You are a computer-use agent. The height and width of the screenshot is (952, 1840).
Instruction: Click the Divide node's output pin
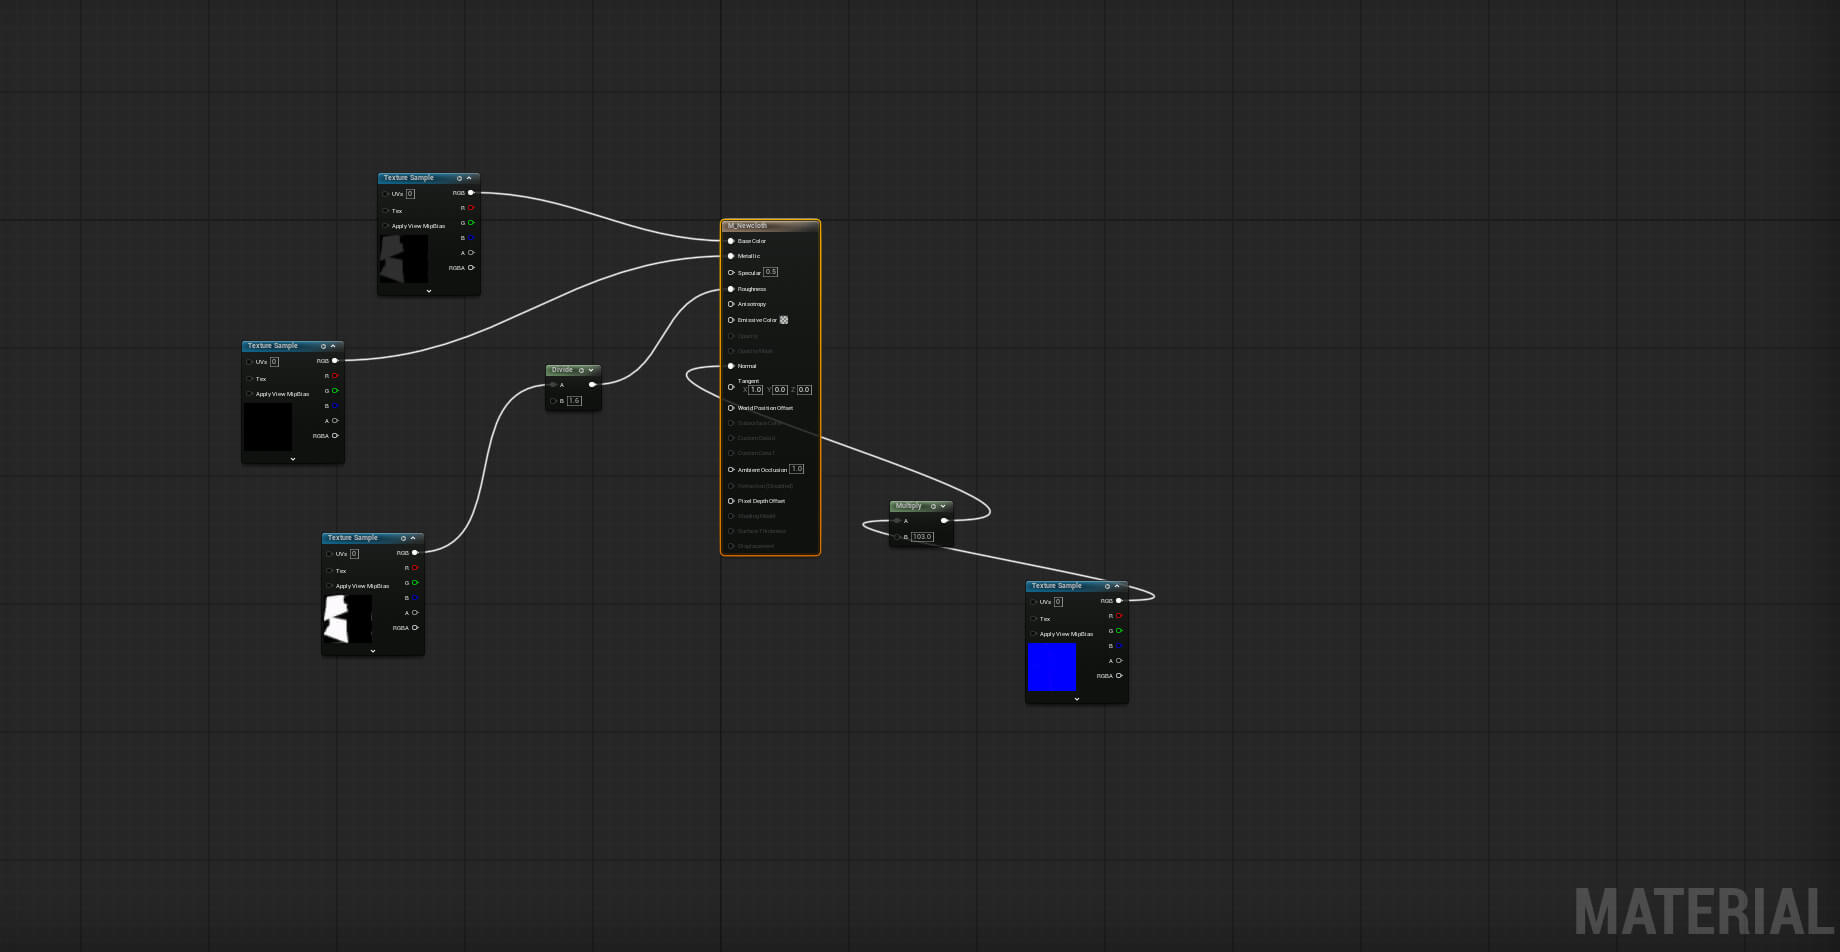pos(592,385)
